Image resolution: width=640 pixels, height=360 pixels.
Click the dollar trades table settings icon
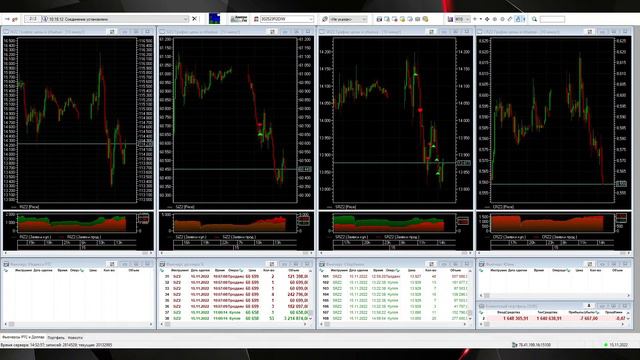tap(272, 264)
